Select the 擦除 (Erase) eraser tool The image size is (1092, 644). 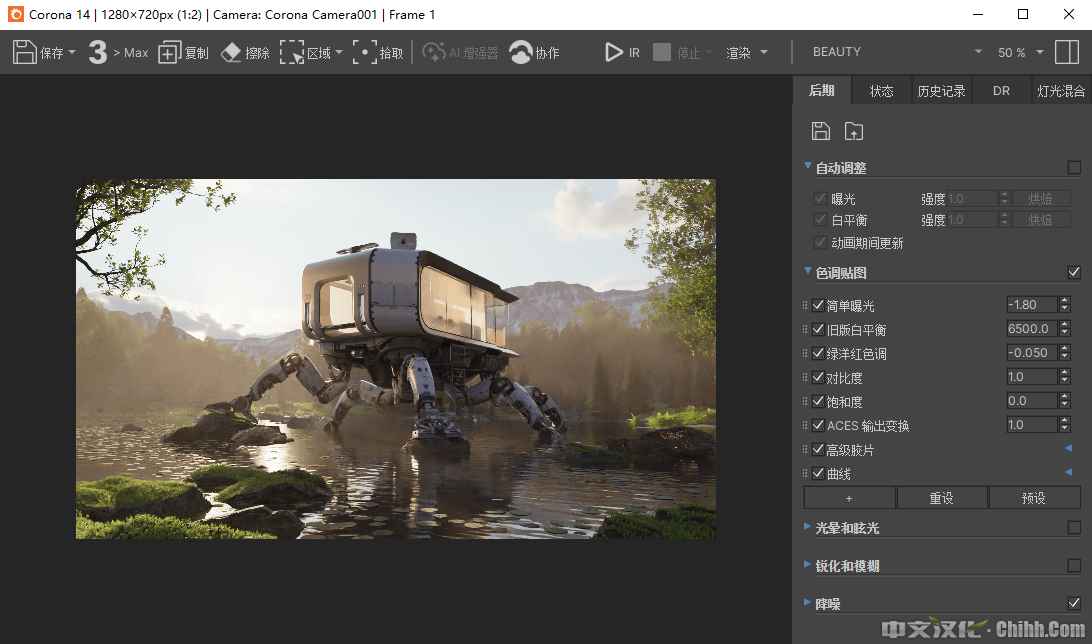(231, 52)
